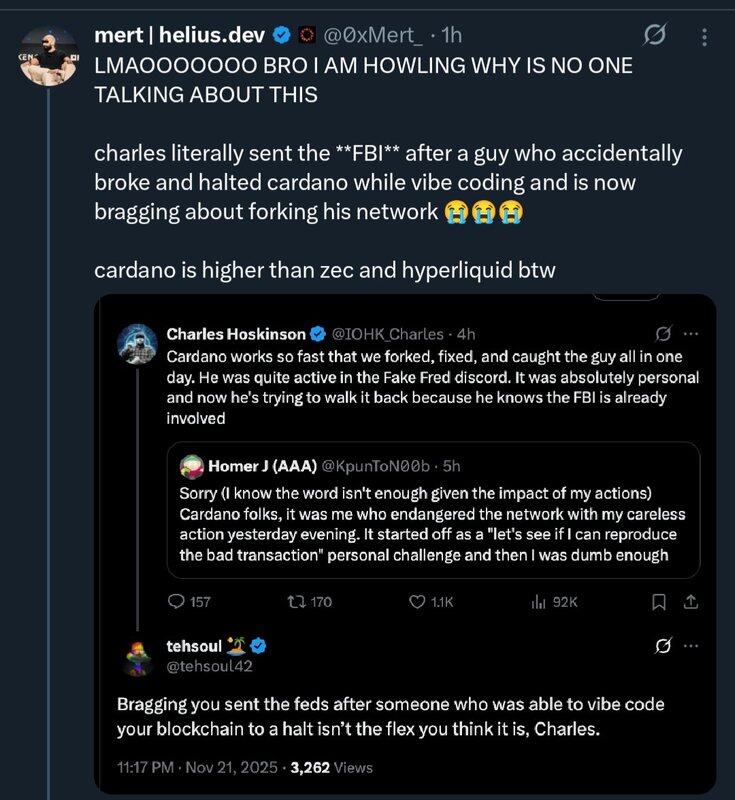Open more options on Charles Hoskinson's tweet

(690, 333)
